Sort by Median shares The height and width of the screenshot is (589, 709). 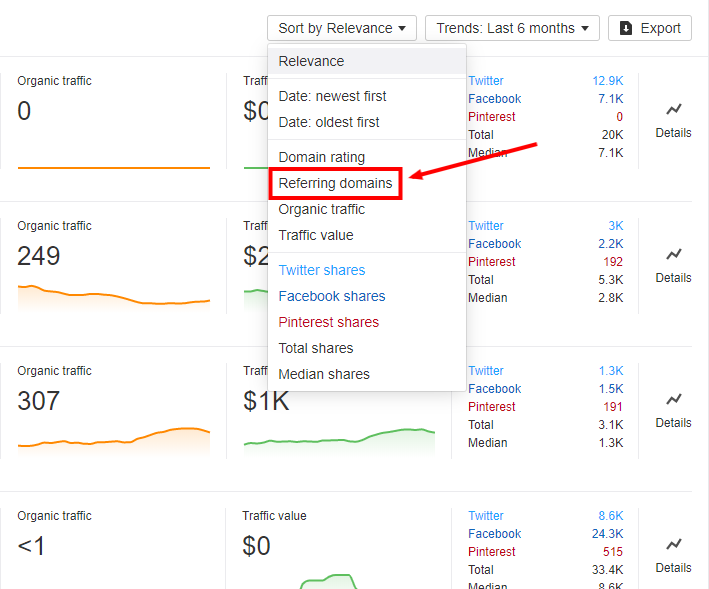click(x=324, y=374)
